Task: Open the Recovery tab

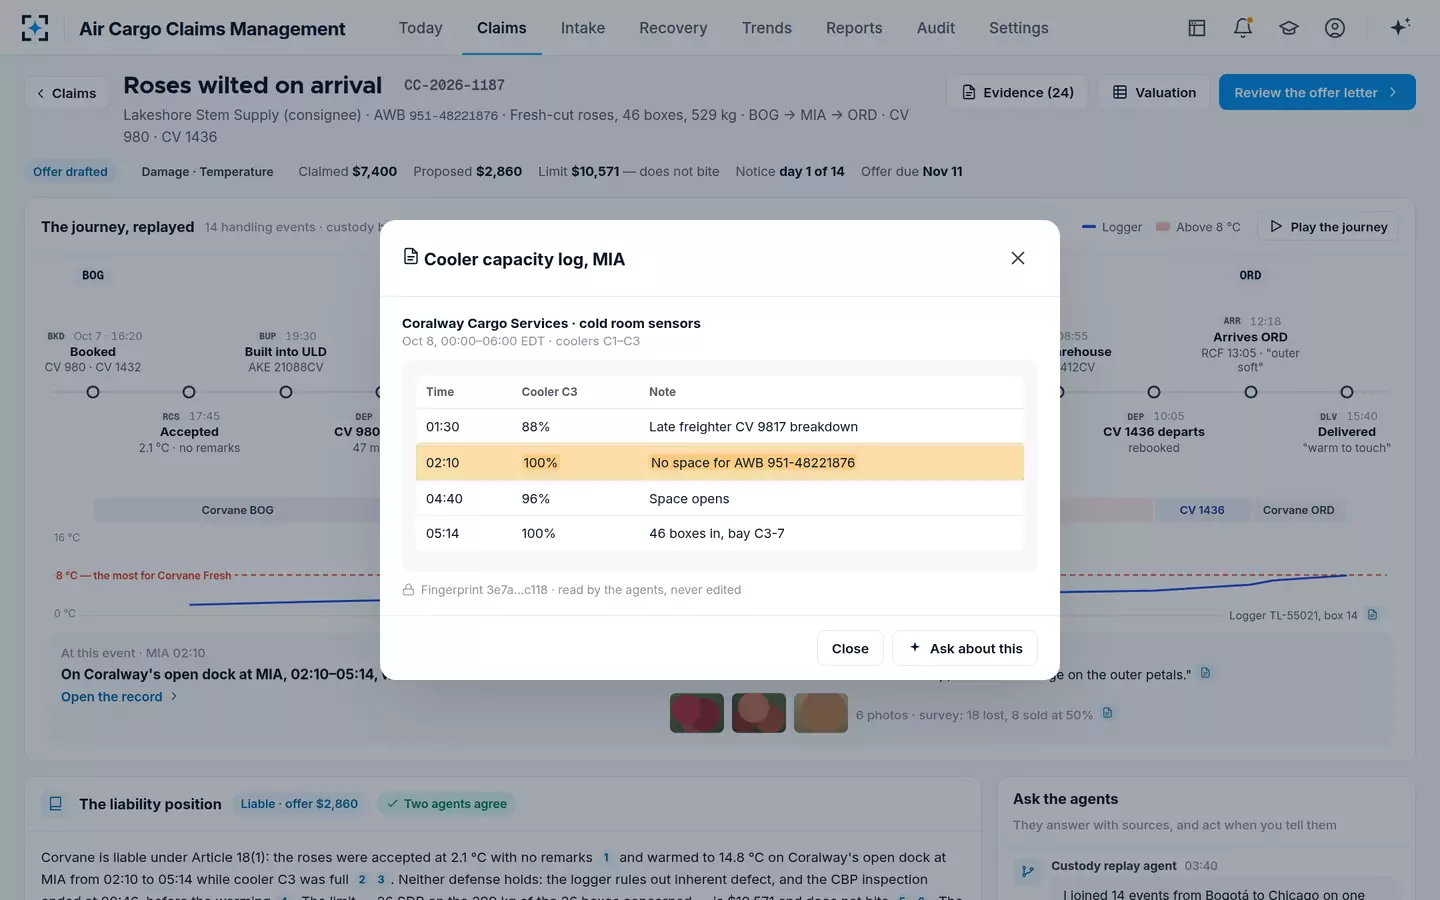Action: tap(673, 28)
